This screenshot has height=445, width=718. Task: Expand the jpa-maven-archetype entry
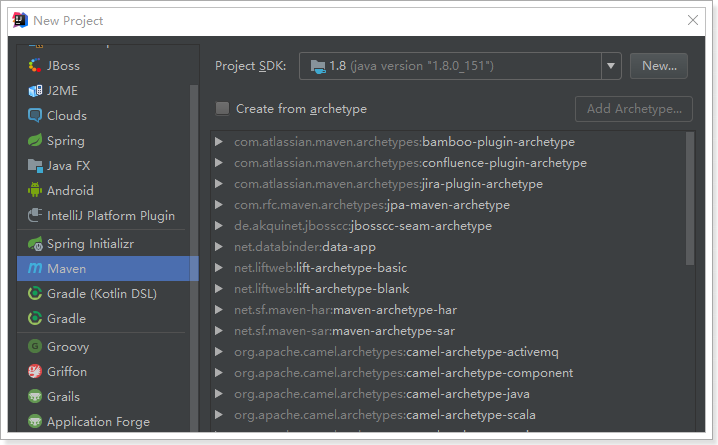click(219, 205)
